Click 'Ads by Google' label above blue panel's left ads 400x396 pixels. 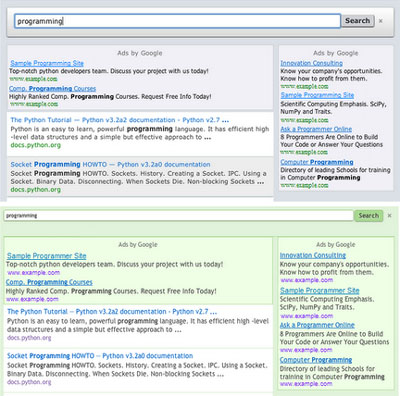[140, 53]
